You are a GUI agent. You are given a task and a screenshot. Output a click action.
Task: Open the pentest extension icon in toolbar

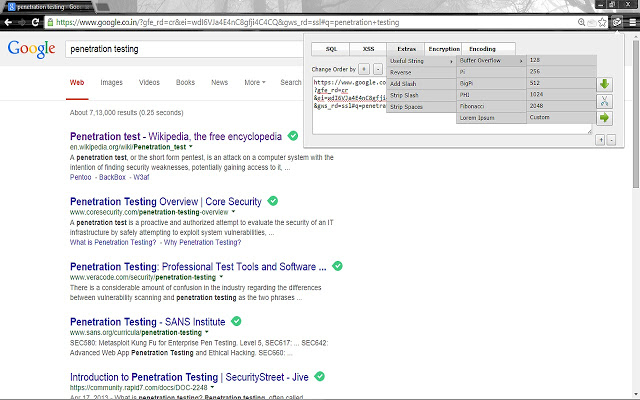tap(617, 22)
